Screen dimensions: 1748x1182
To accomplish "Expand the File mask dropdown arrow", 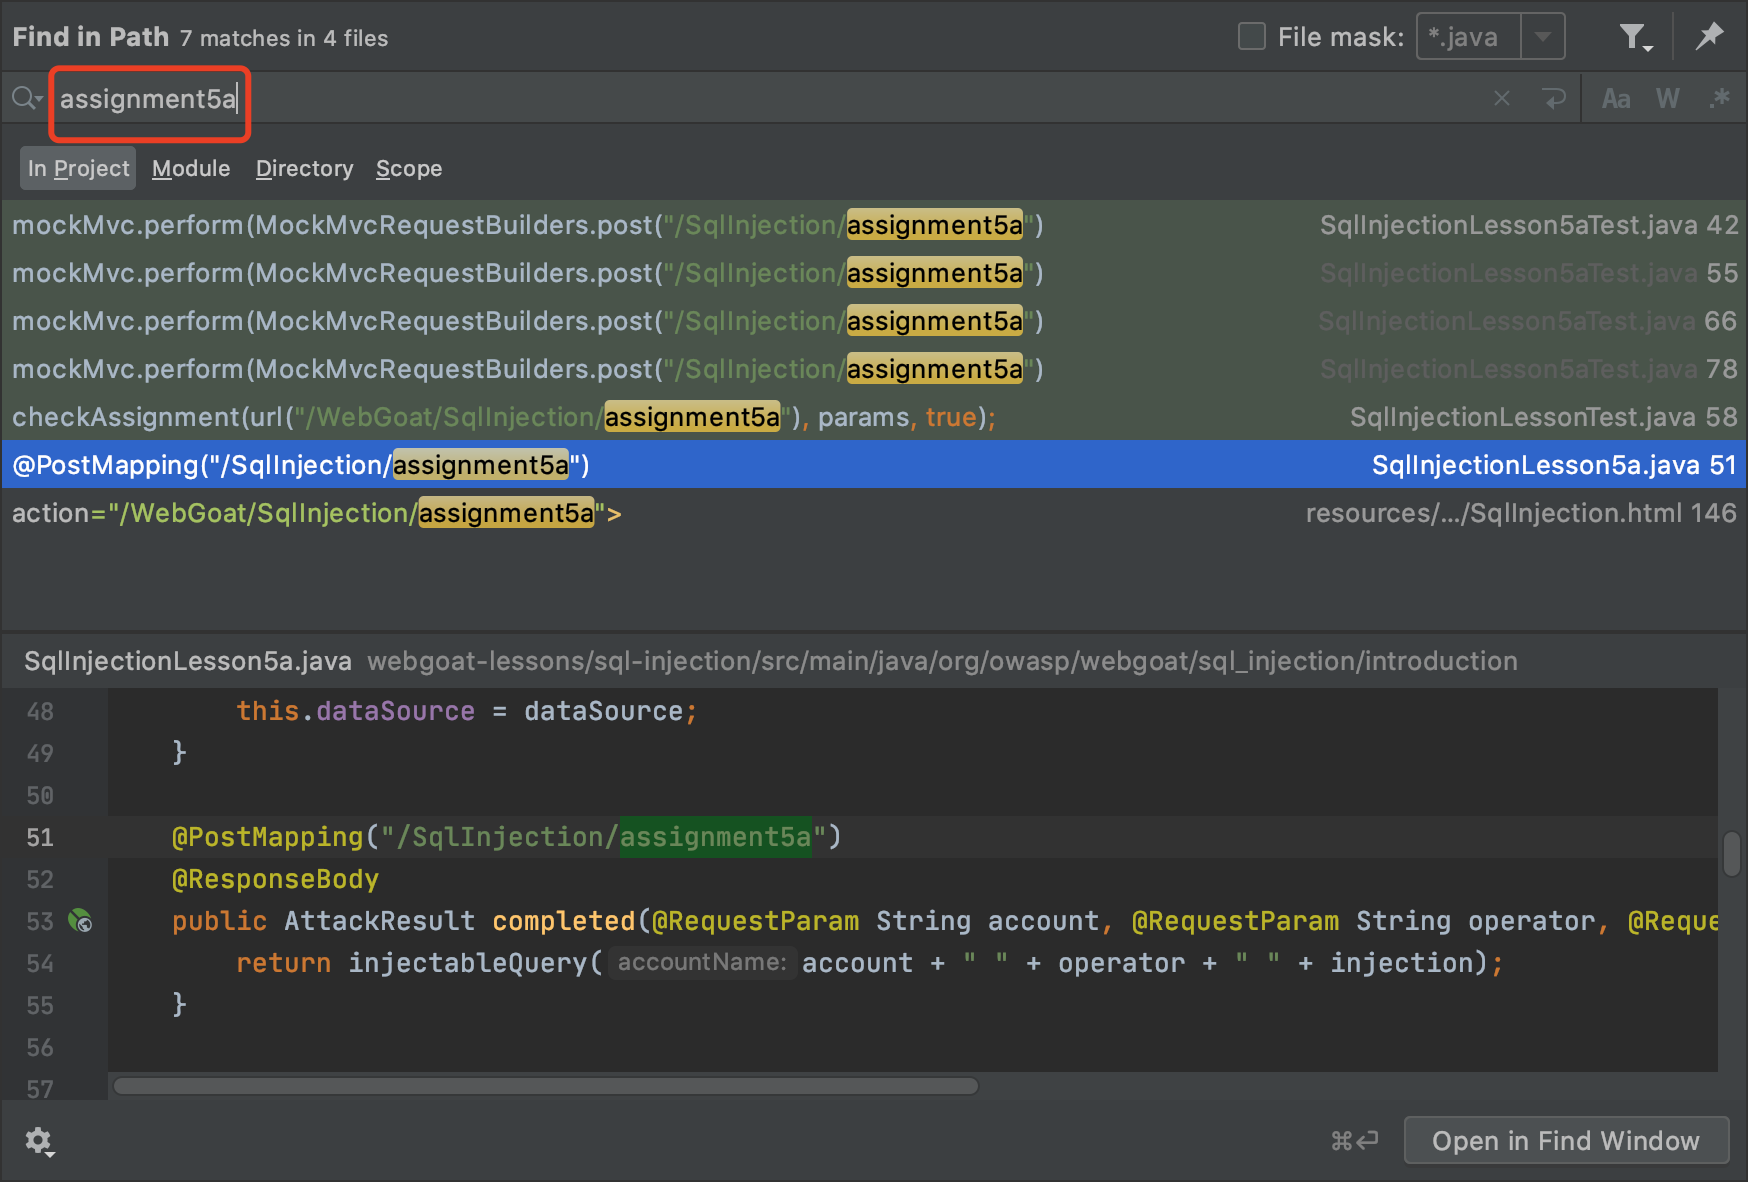I will pyautogui.click(x=1543, y=37).
